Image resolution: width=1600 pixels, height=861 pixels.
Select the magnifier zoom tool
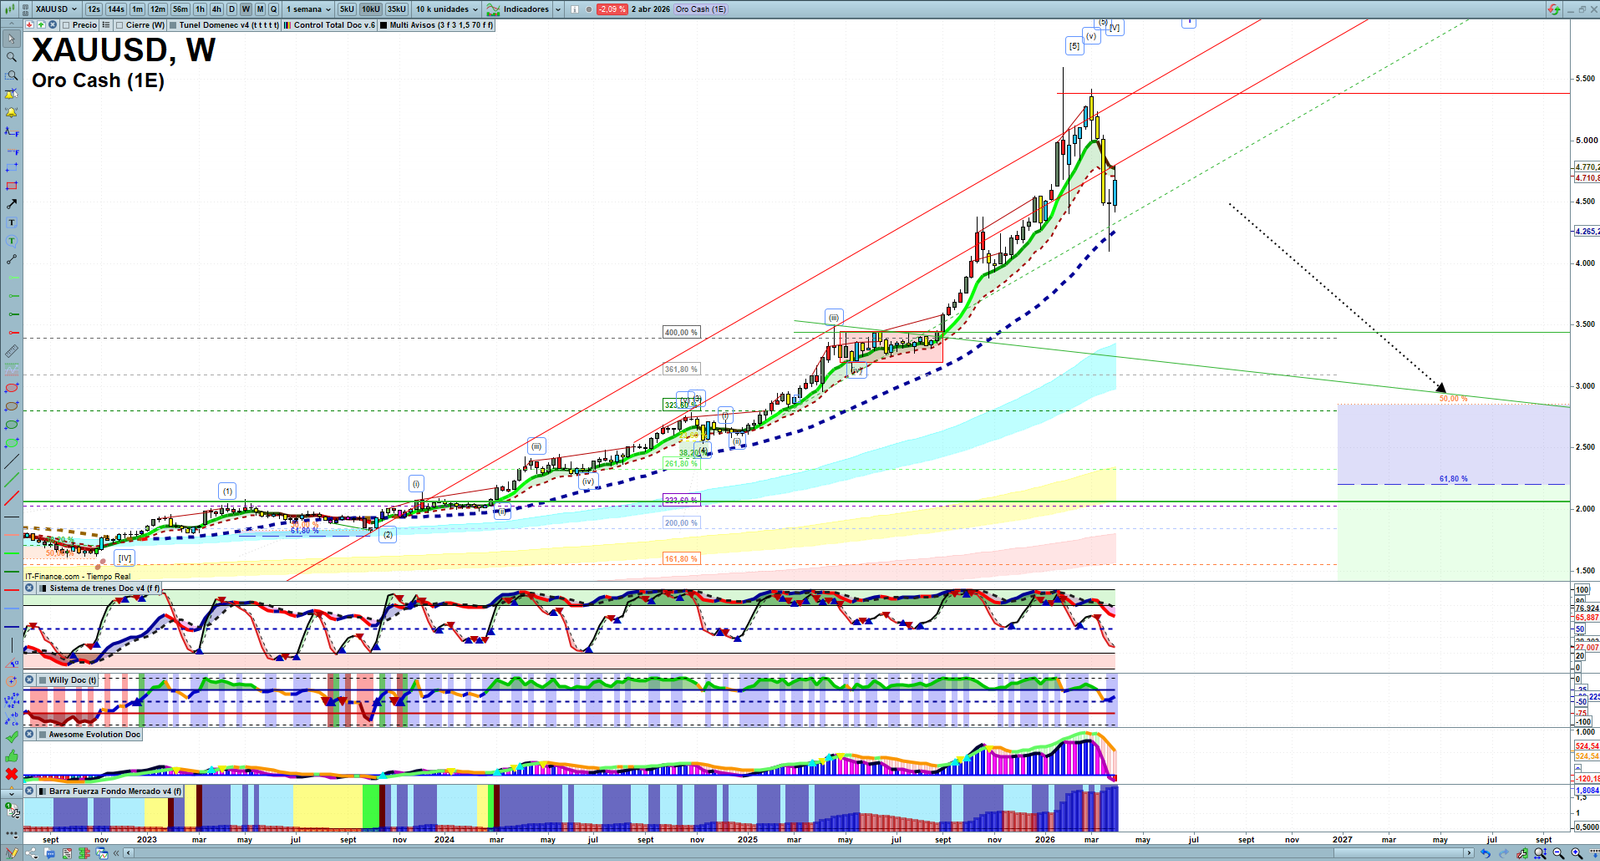(x=12, y=57)
